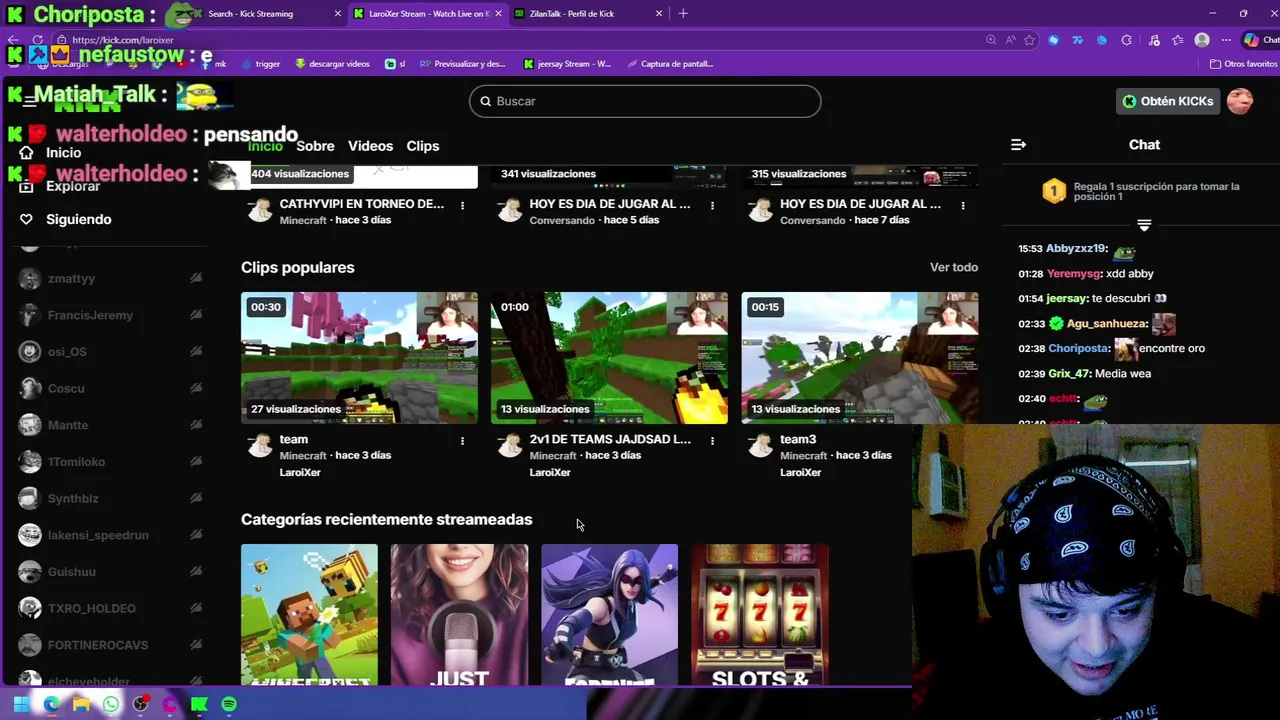1280x720 pixels.
Task: Go to Siguiendo in the sidebar
Action: [x=66, y=219]
